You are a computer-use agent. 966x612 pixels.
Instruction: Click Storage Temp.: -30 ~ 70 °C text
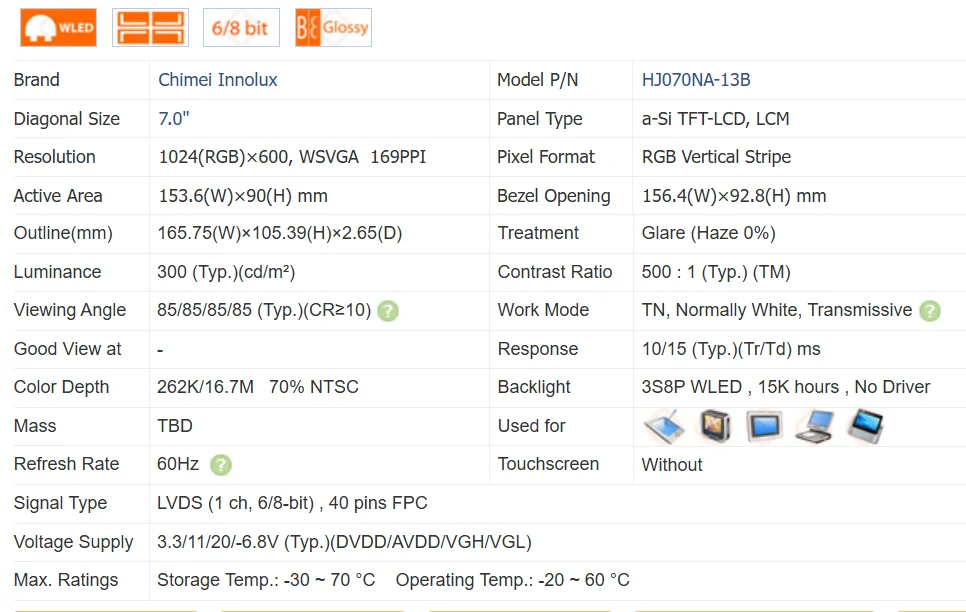[x=266, y=580]
